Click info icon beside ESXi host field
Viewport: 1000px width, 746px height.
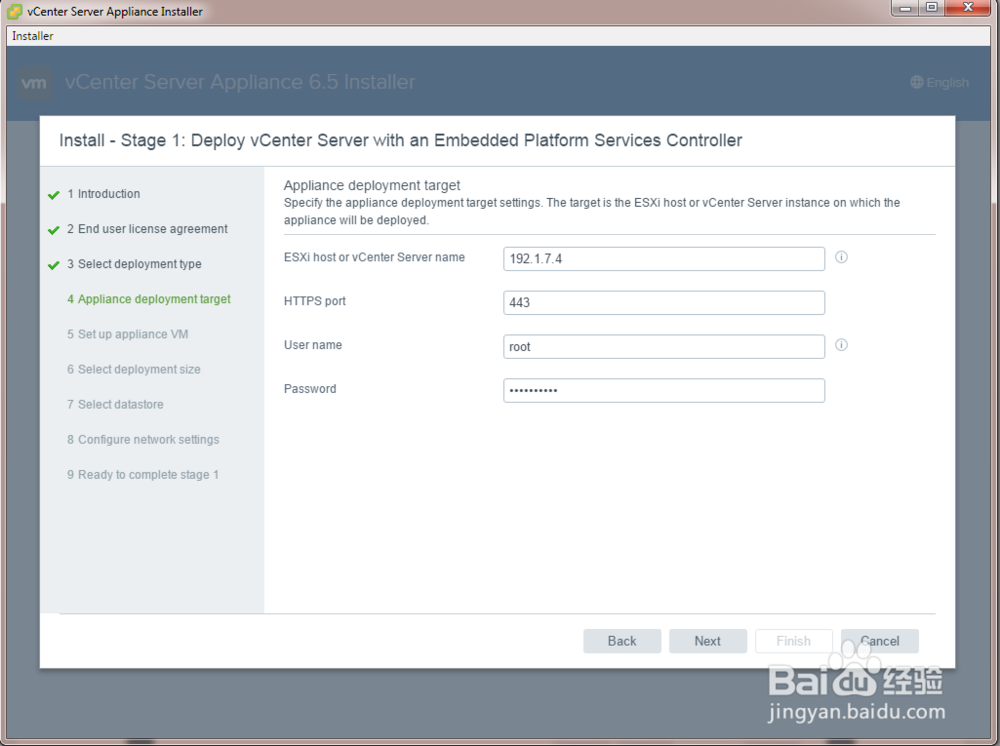(x=841, y=257)
